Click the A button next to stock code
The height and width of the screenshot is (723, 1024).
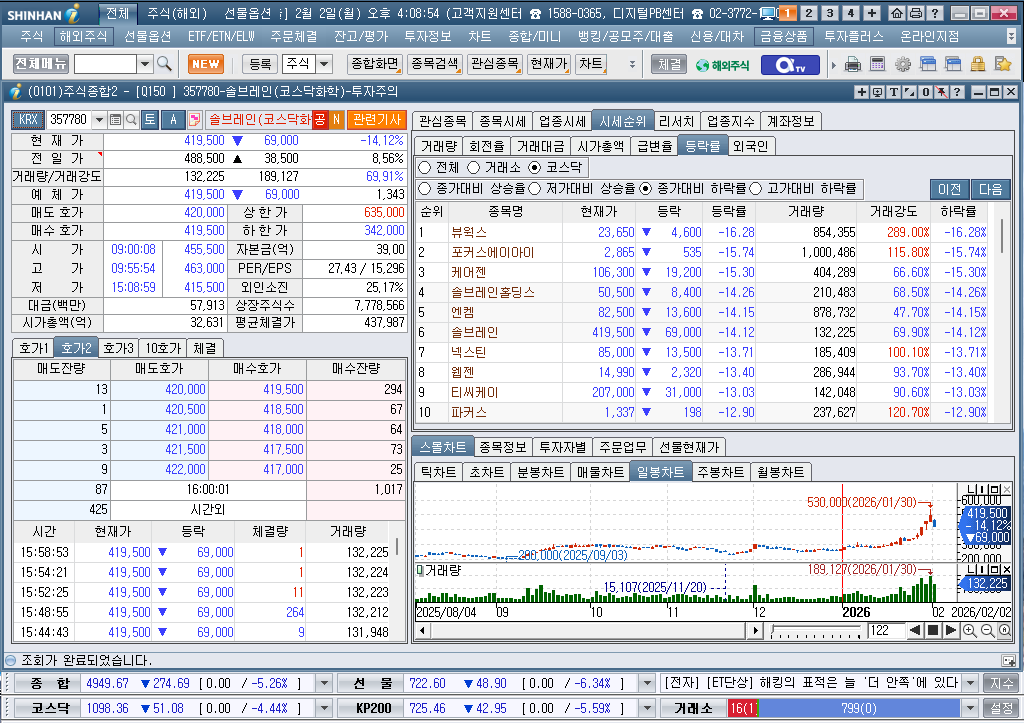pos(173,120)
